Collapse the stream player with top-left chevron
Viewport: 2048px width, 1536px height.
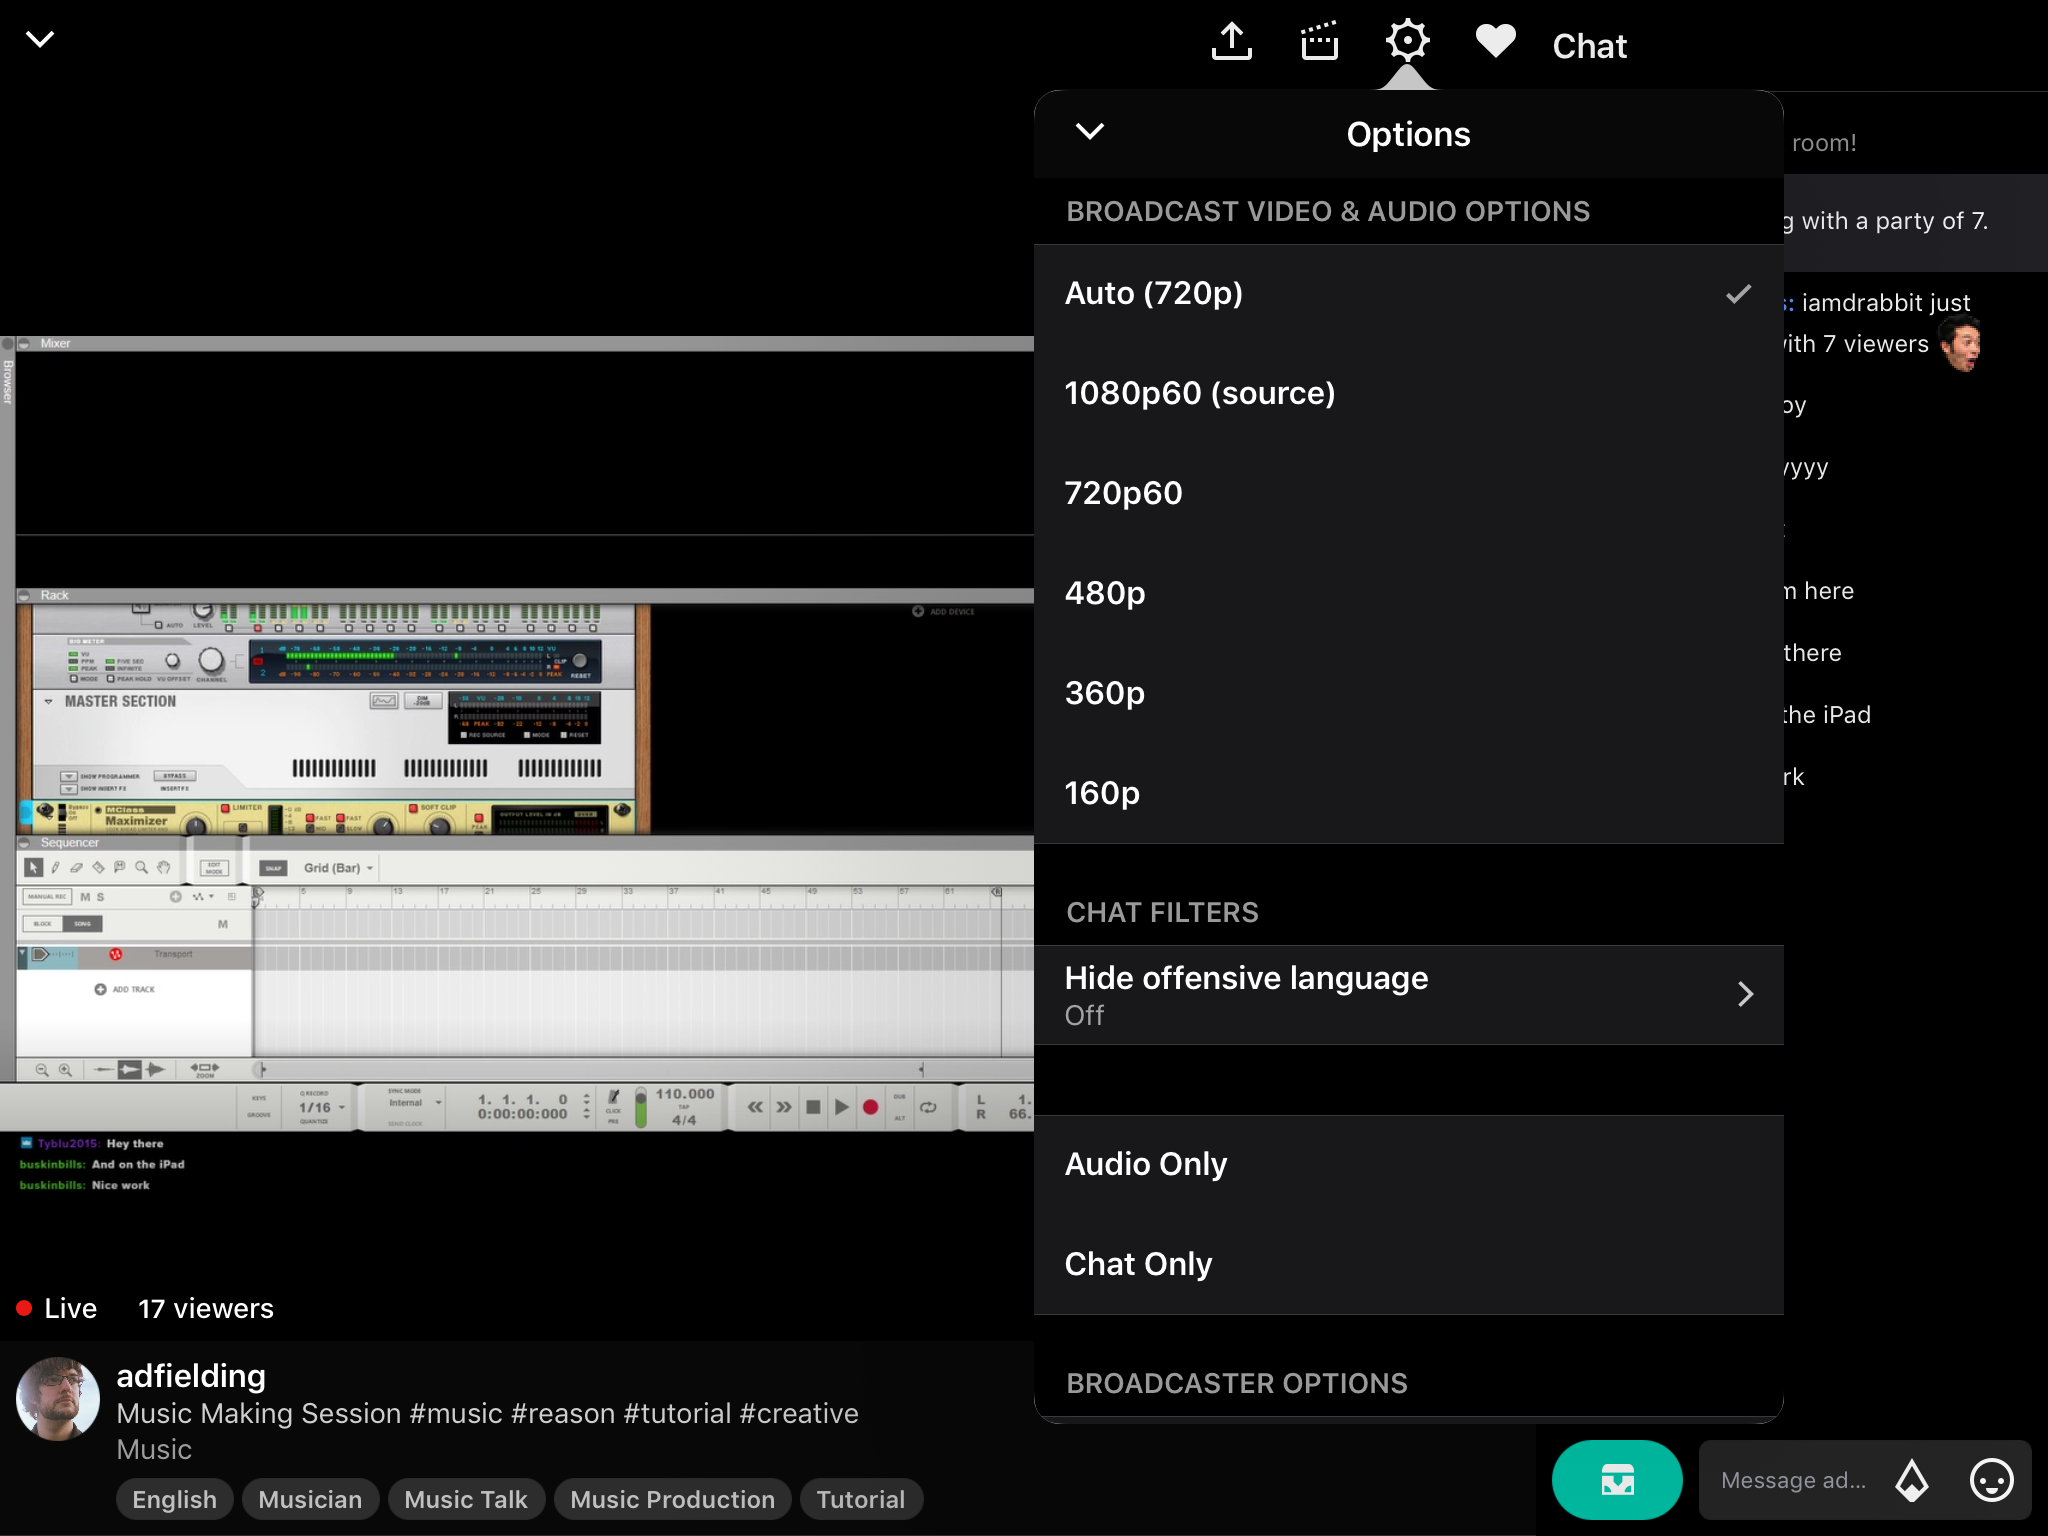pyautogui.click(x=40, y=39)
